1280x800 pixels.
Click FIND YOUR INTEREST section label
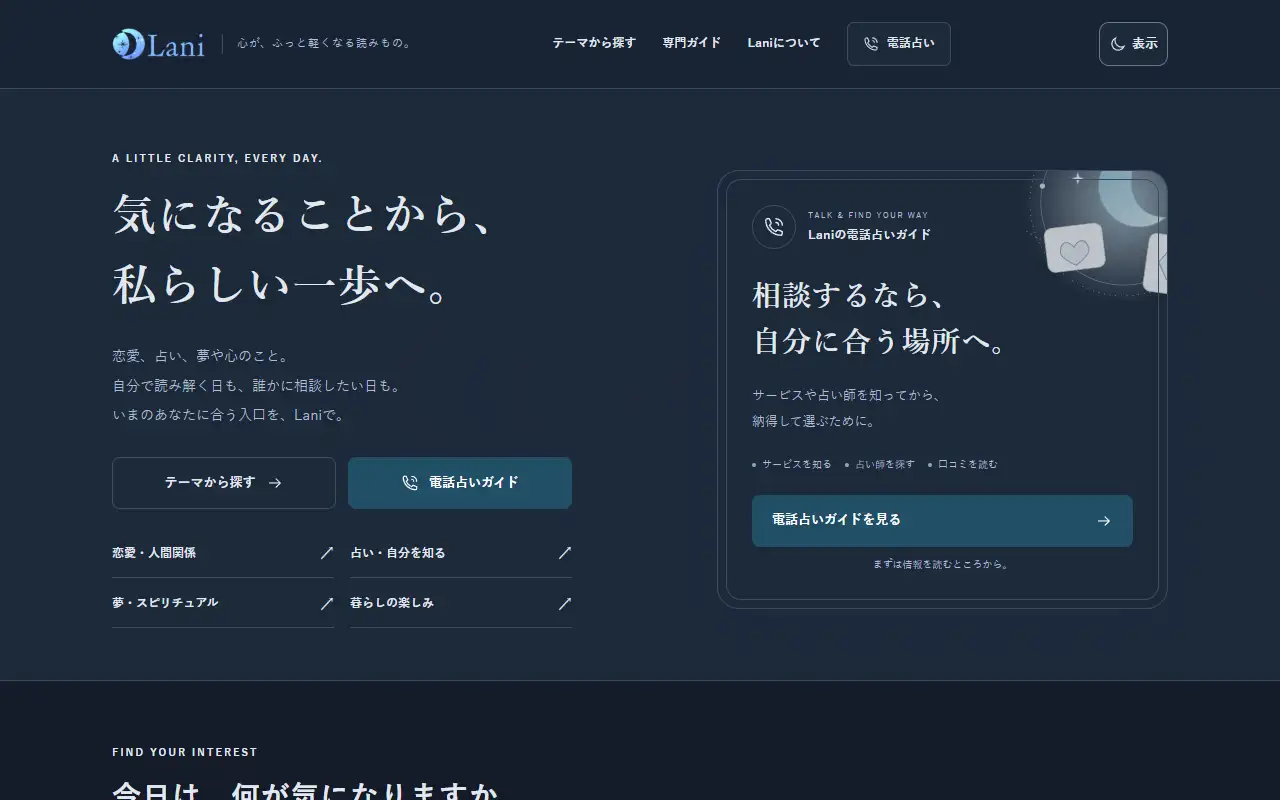click(185, 752)
